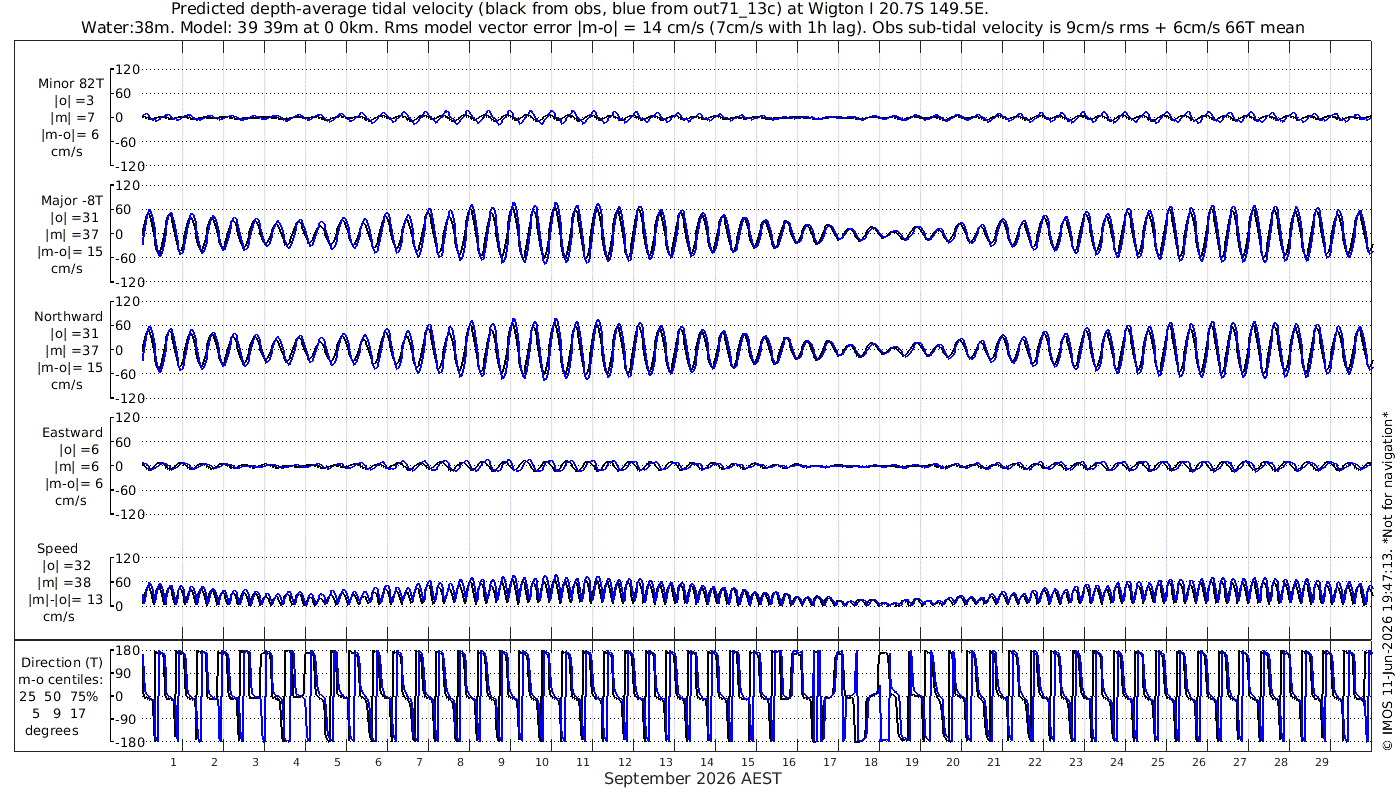Click '|o| =31' in the Northward panel
The image size is (1400, 800).
coord(75,334)
